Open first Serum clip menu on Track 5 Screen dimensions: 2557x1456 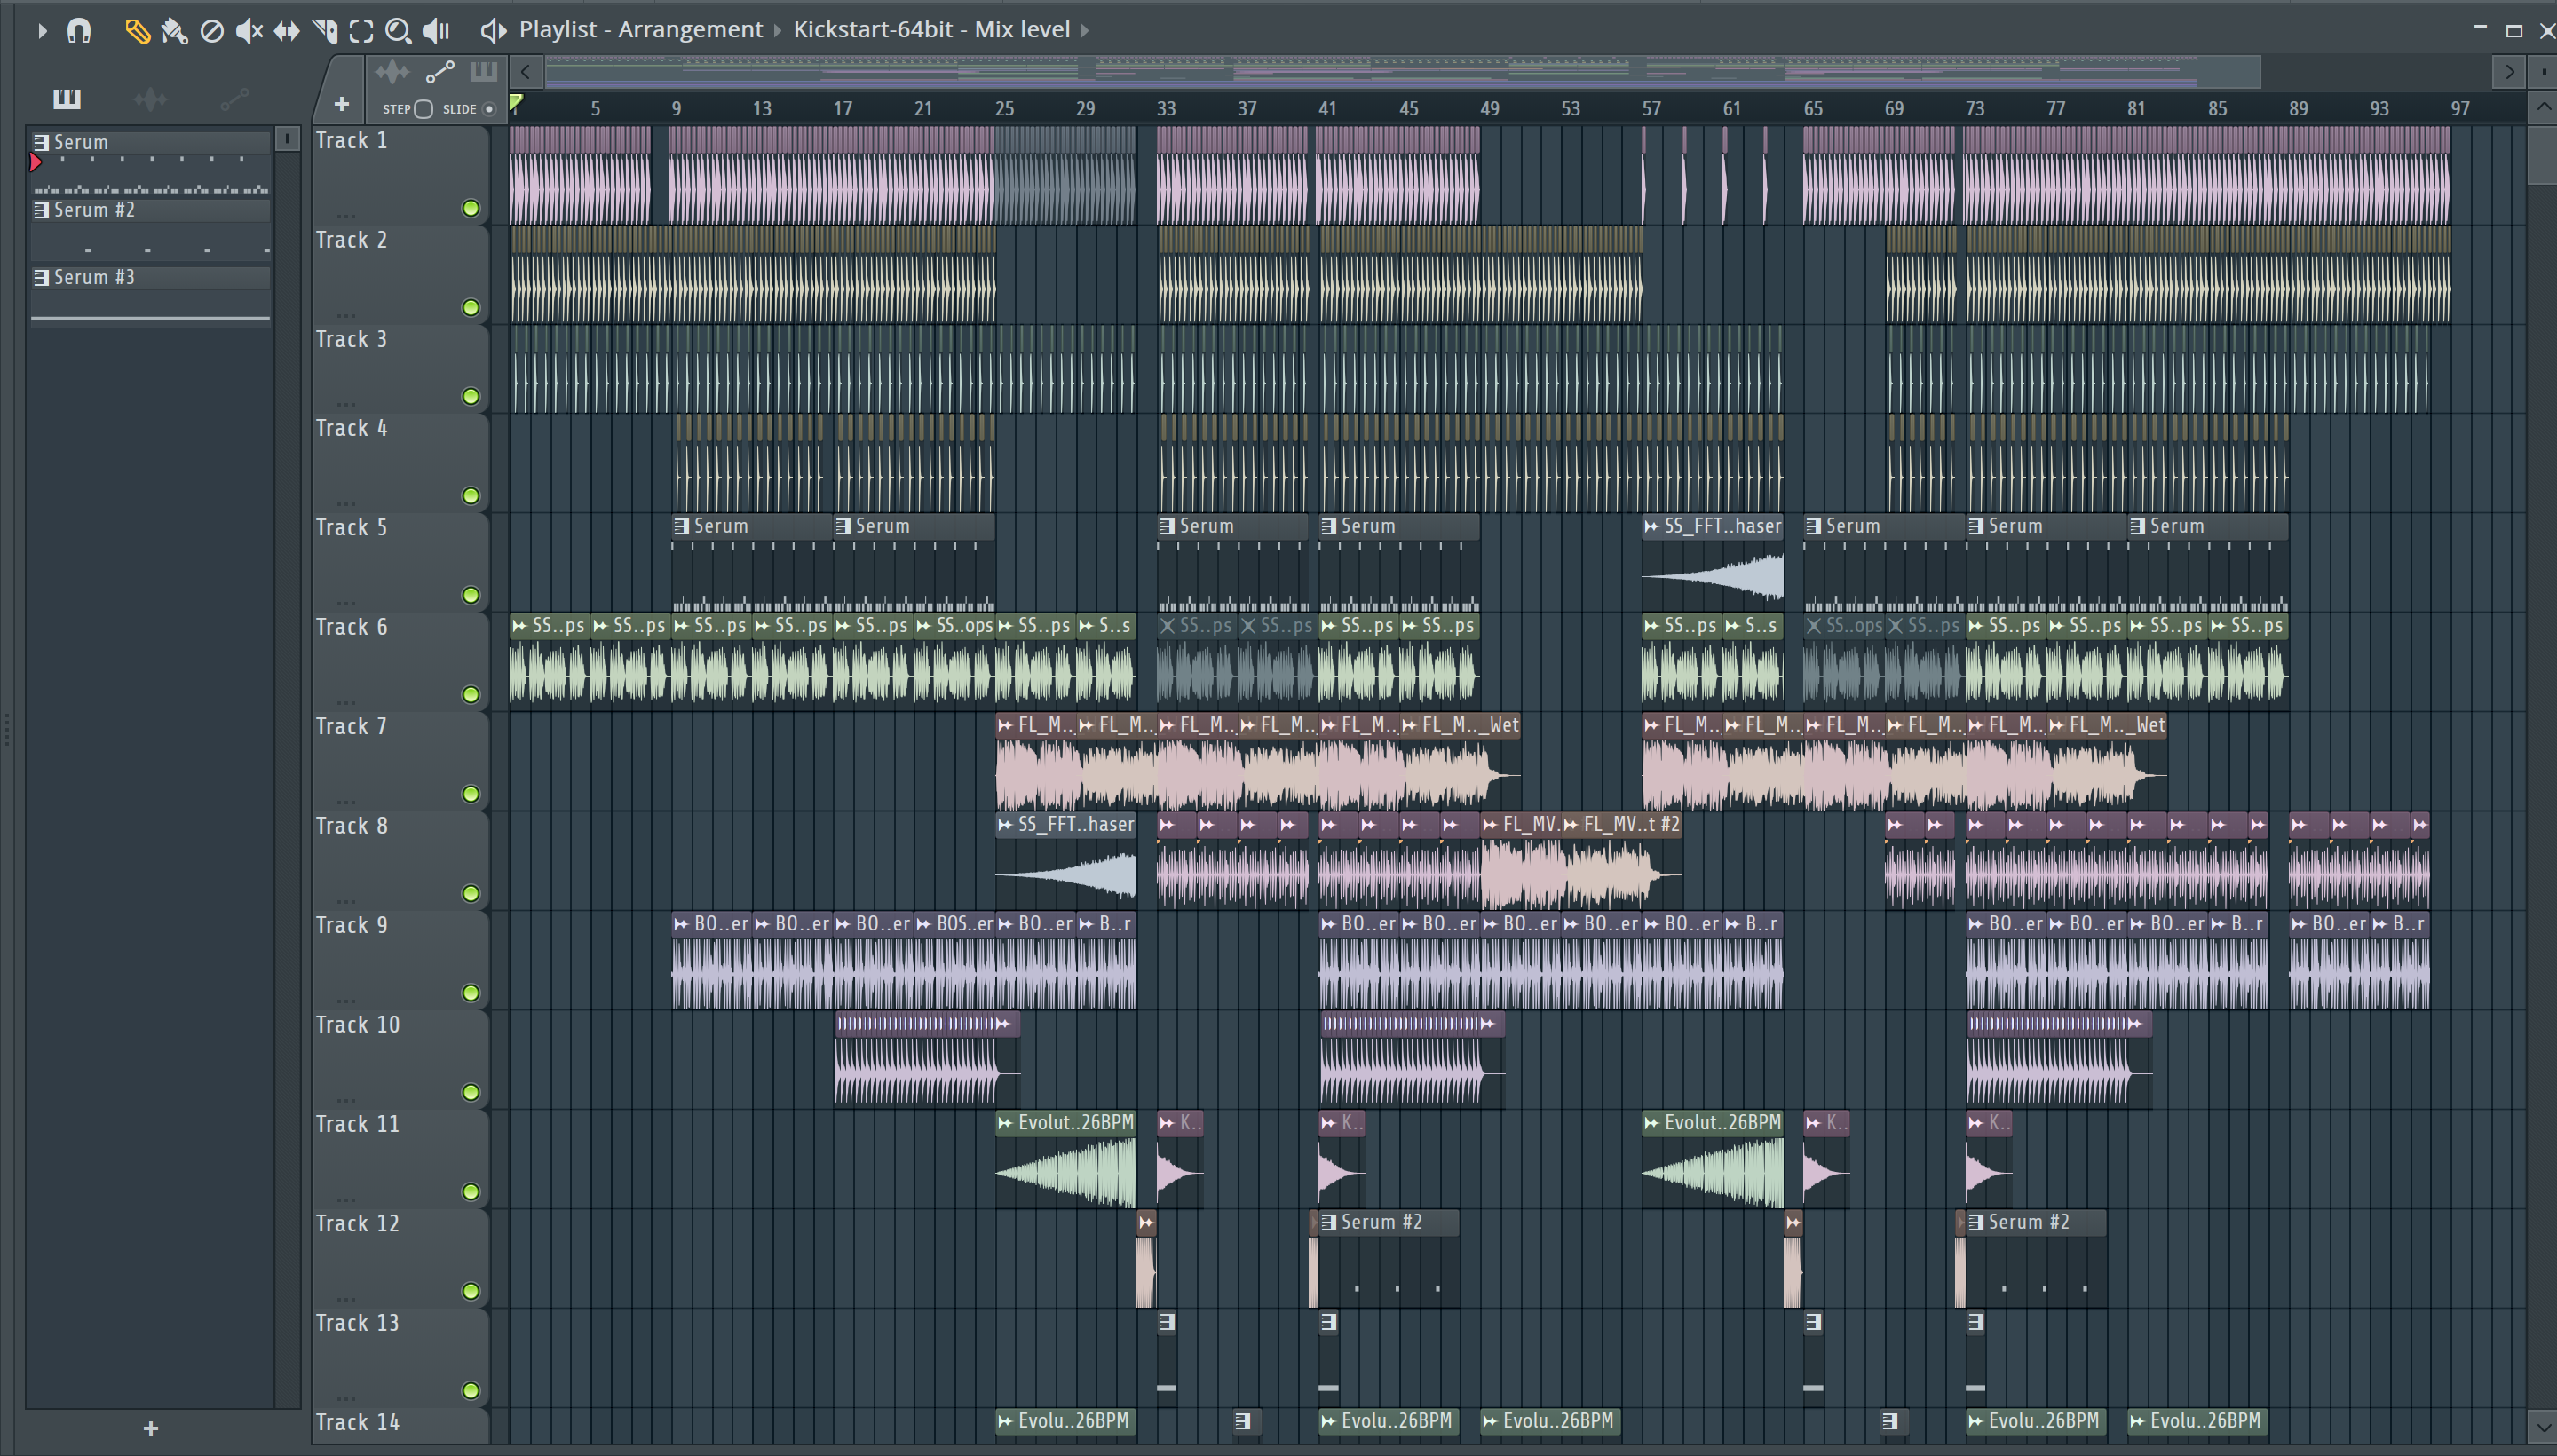(681, 526)
